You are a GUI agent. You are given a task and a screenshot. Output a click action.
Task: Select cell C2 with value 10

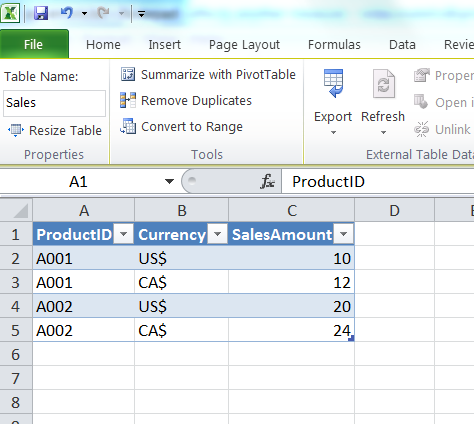292,258
